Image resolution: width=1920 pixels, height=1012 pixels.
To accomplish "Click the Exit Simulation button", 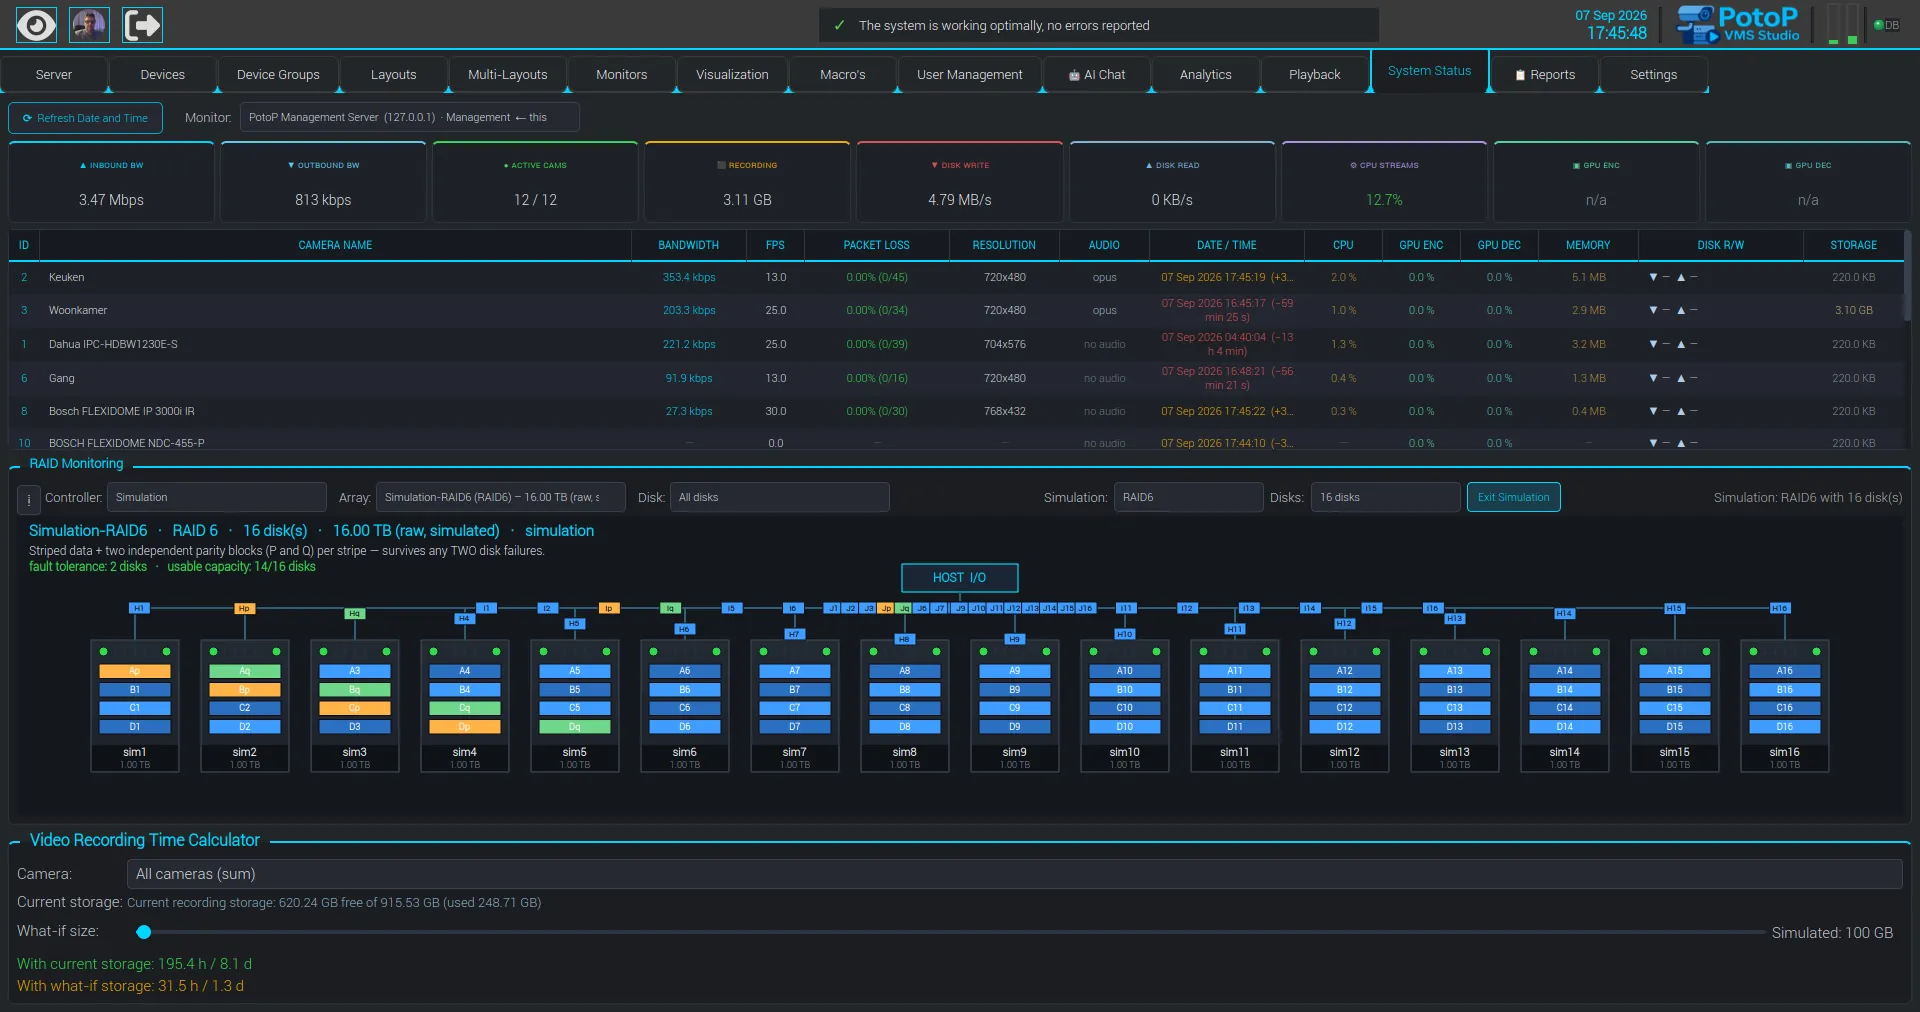I will [x=1514, y=497].
